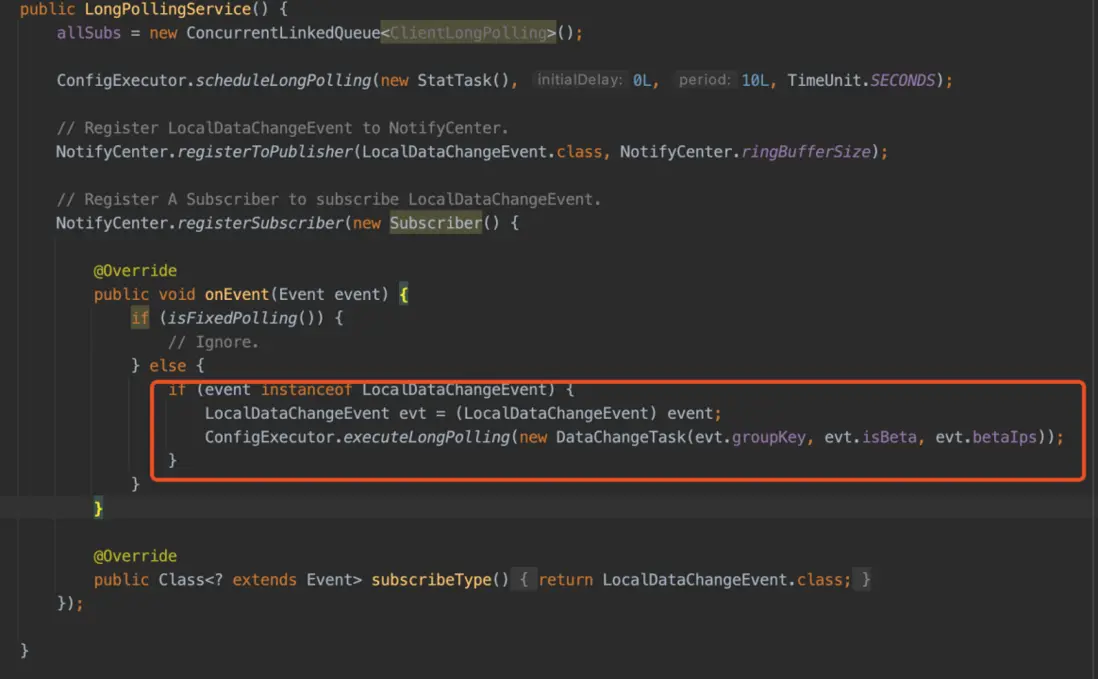Click the folded closing brace after LocalDataChangeEvent.class

coord(866,580)
